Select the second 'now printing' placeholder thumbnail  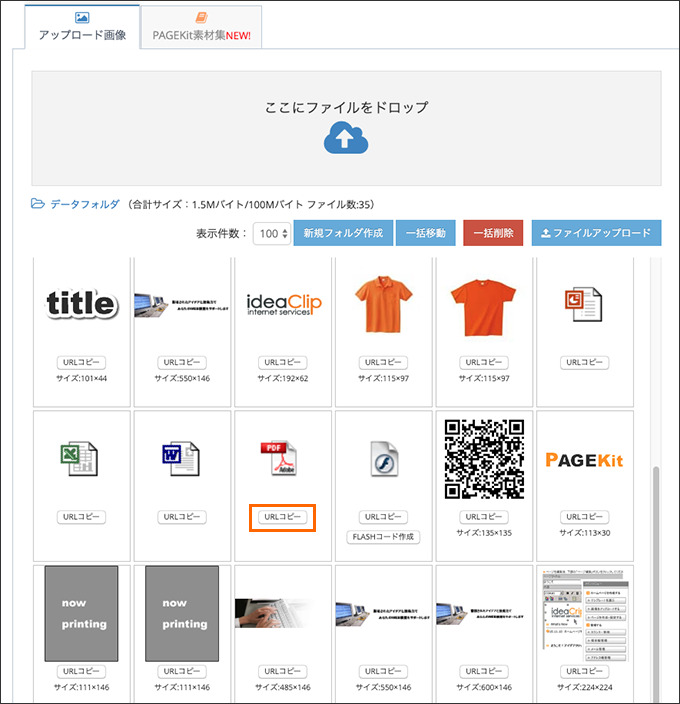click(182, 613)
